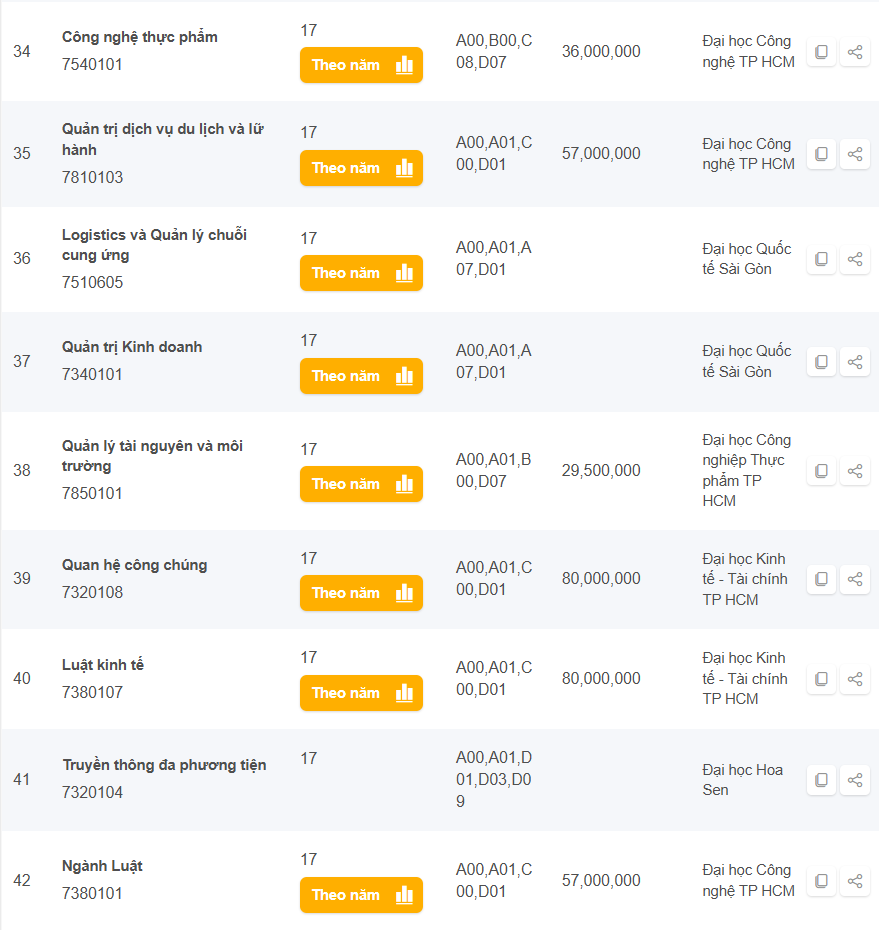Screen dimensions: 879x930
Task: Select the Quản trị Kinh doanh major name
Action: [x=132, y=347]
